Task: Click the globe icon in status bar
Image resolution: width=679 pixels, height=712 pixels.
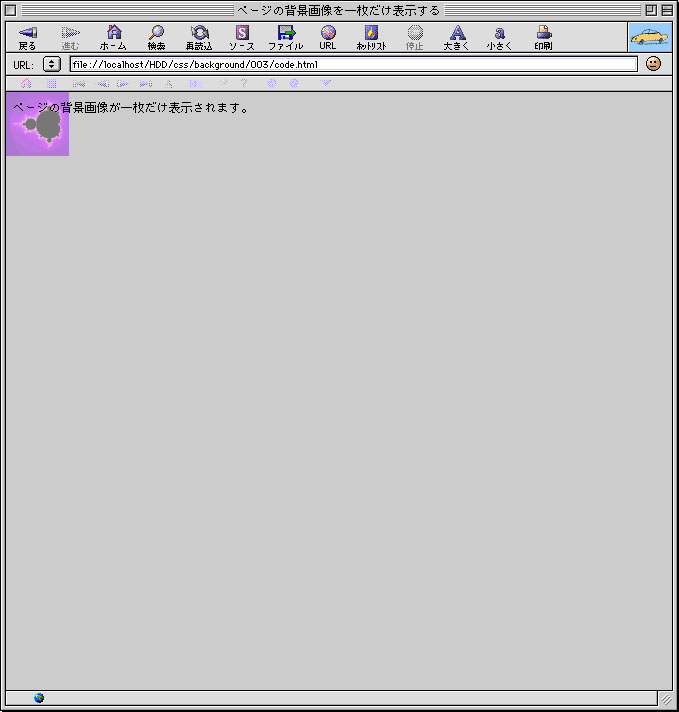Action: coord(39,698)
